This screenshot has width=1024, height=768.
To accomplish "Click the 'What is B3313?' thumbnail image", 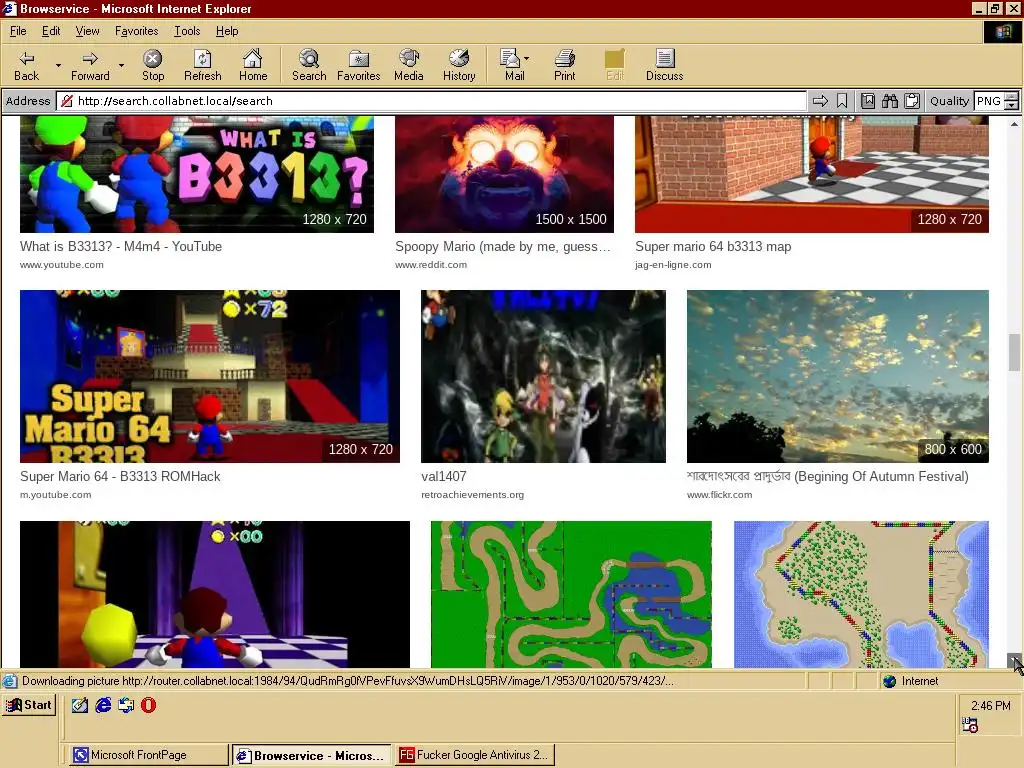I will click(197, 174).
